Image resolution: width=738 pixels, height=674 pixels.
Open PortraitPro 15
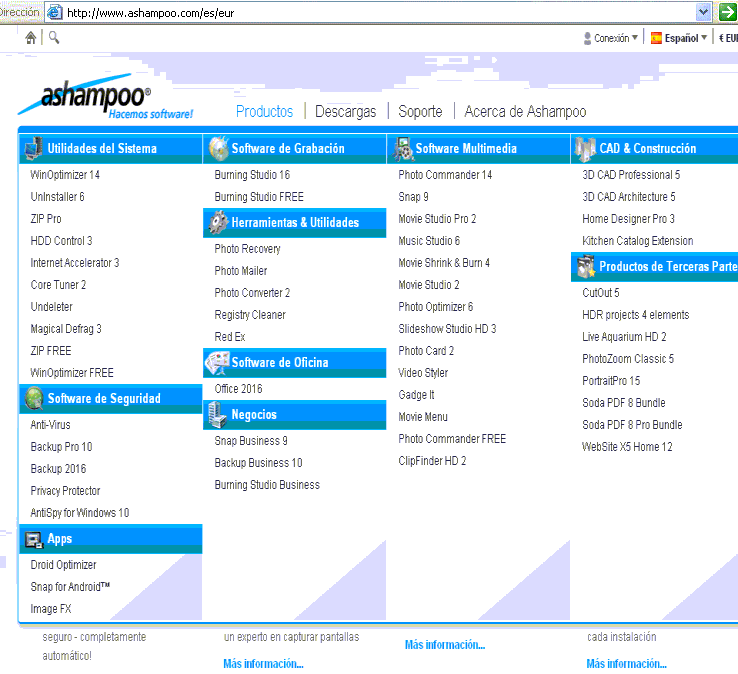[x=611, y=380]
